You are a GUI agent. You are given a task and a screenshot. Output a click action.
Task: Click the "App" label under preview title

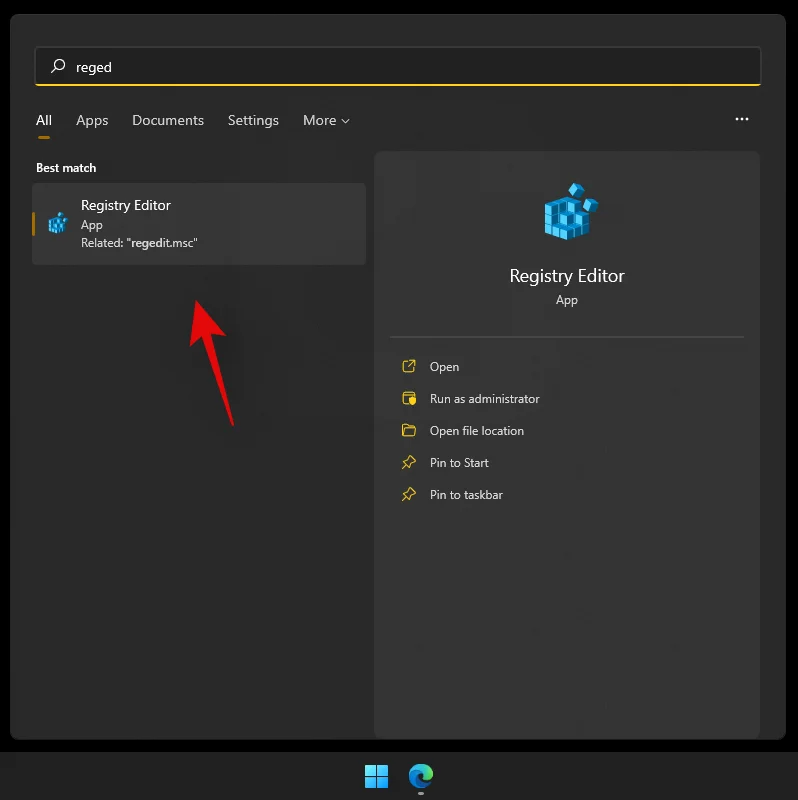[x=566, y=300]
